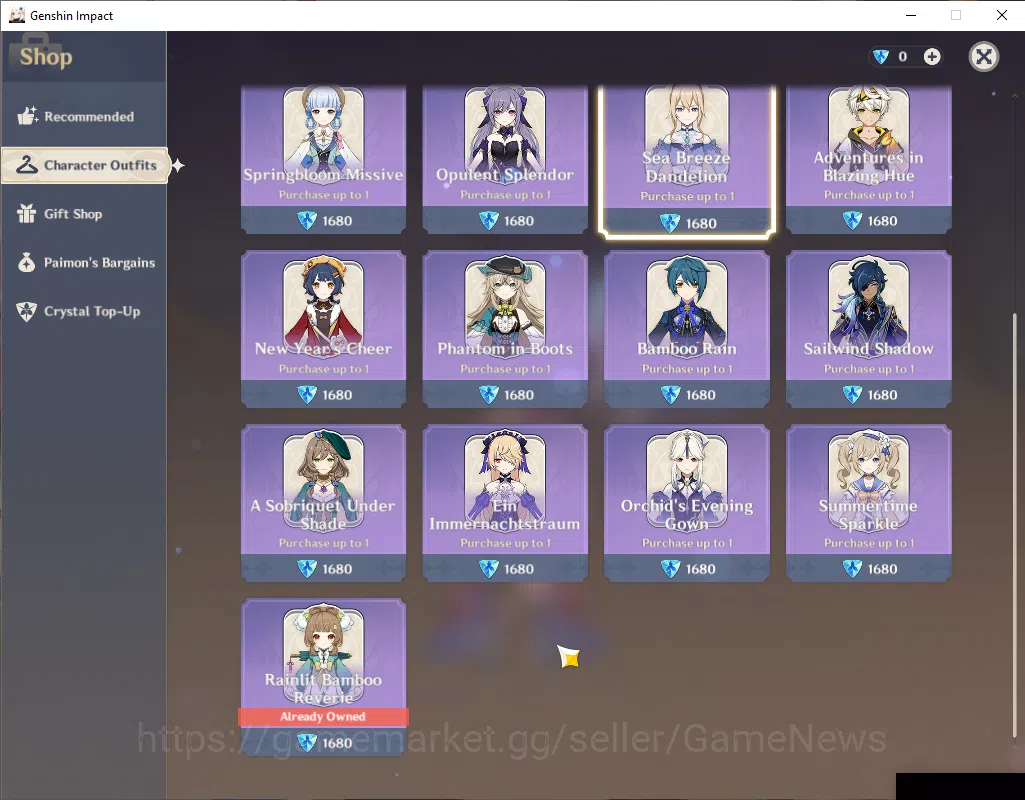Image resolution: width=1025 pixels, height=800 pixels.
Task: Click the 1680 price of Sea Breeze Dandelion
Action: pos(701,224)
